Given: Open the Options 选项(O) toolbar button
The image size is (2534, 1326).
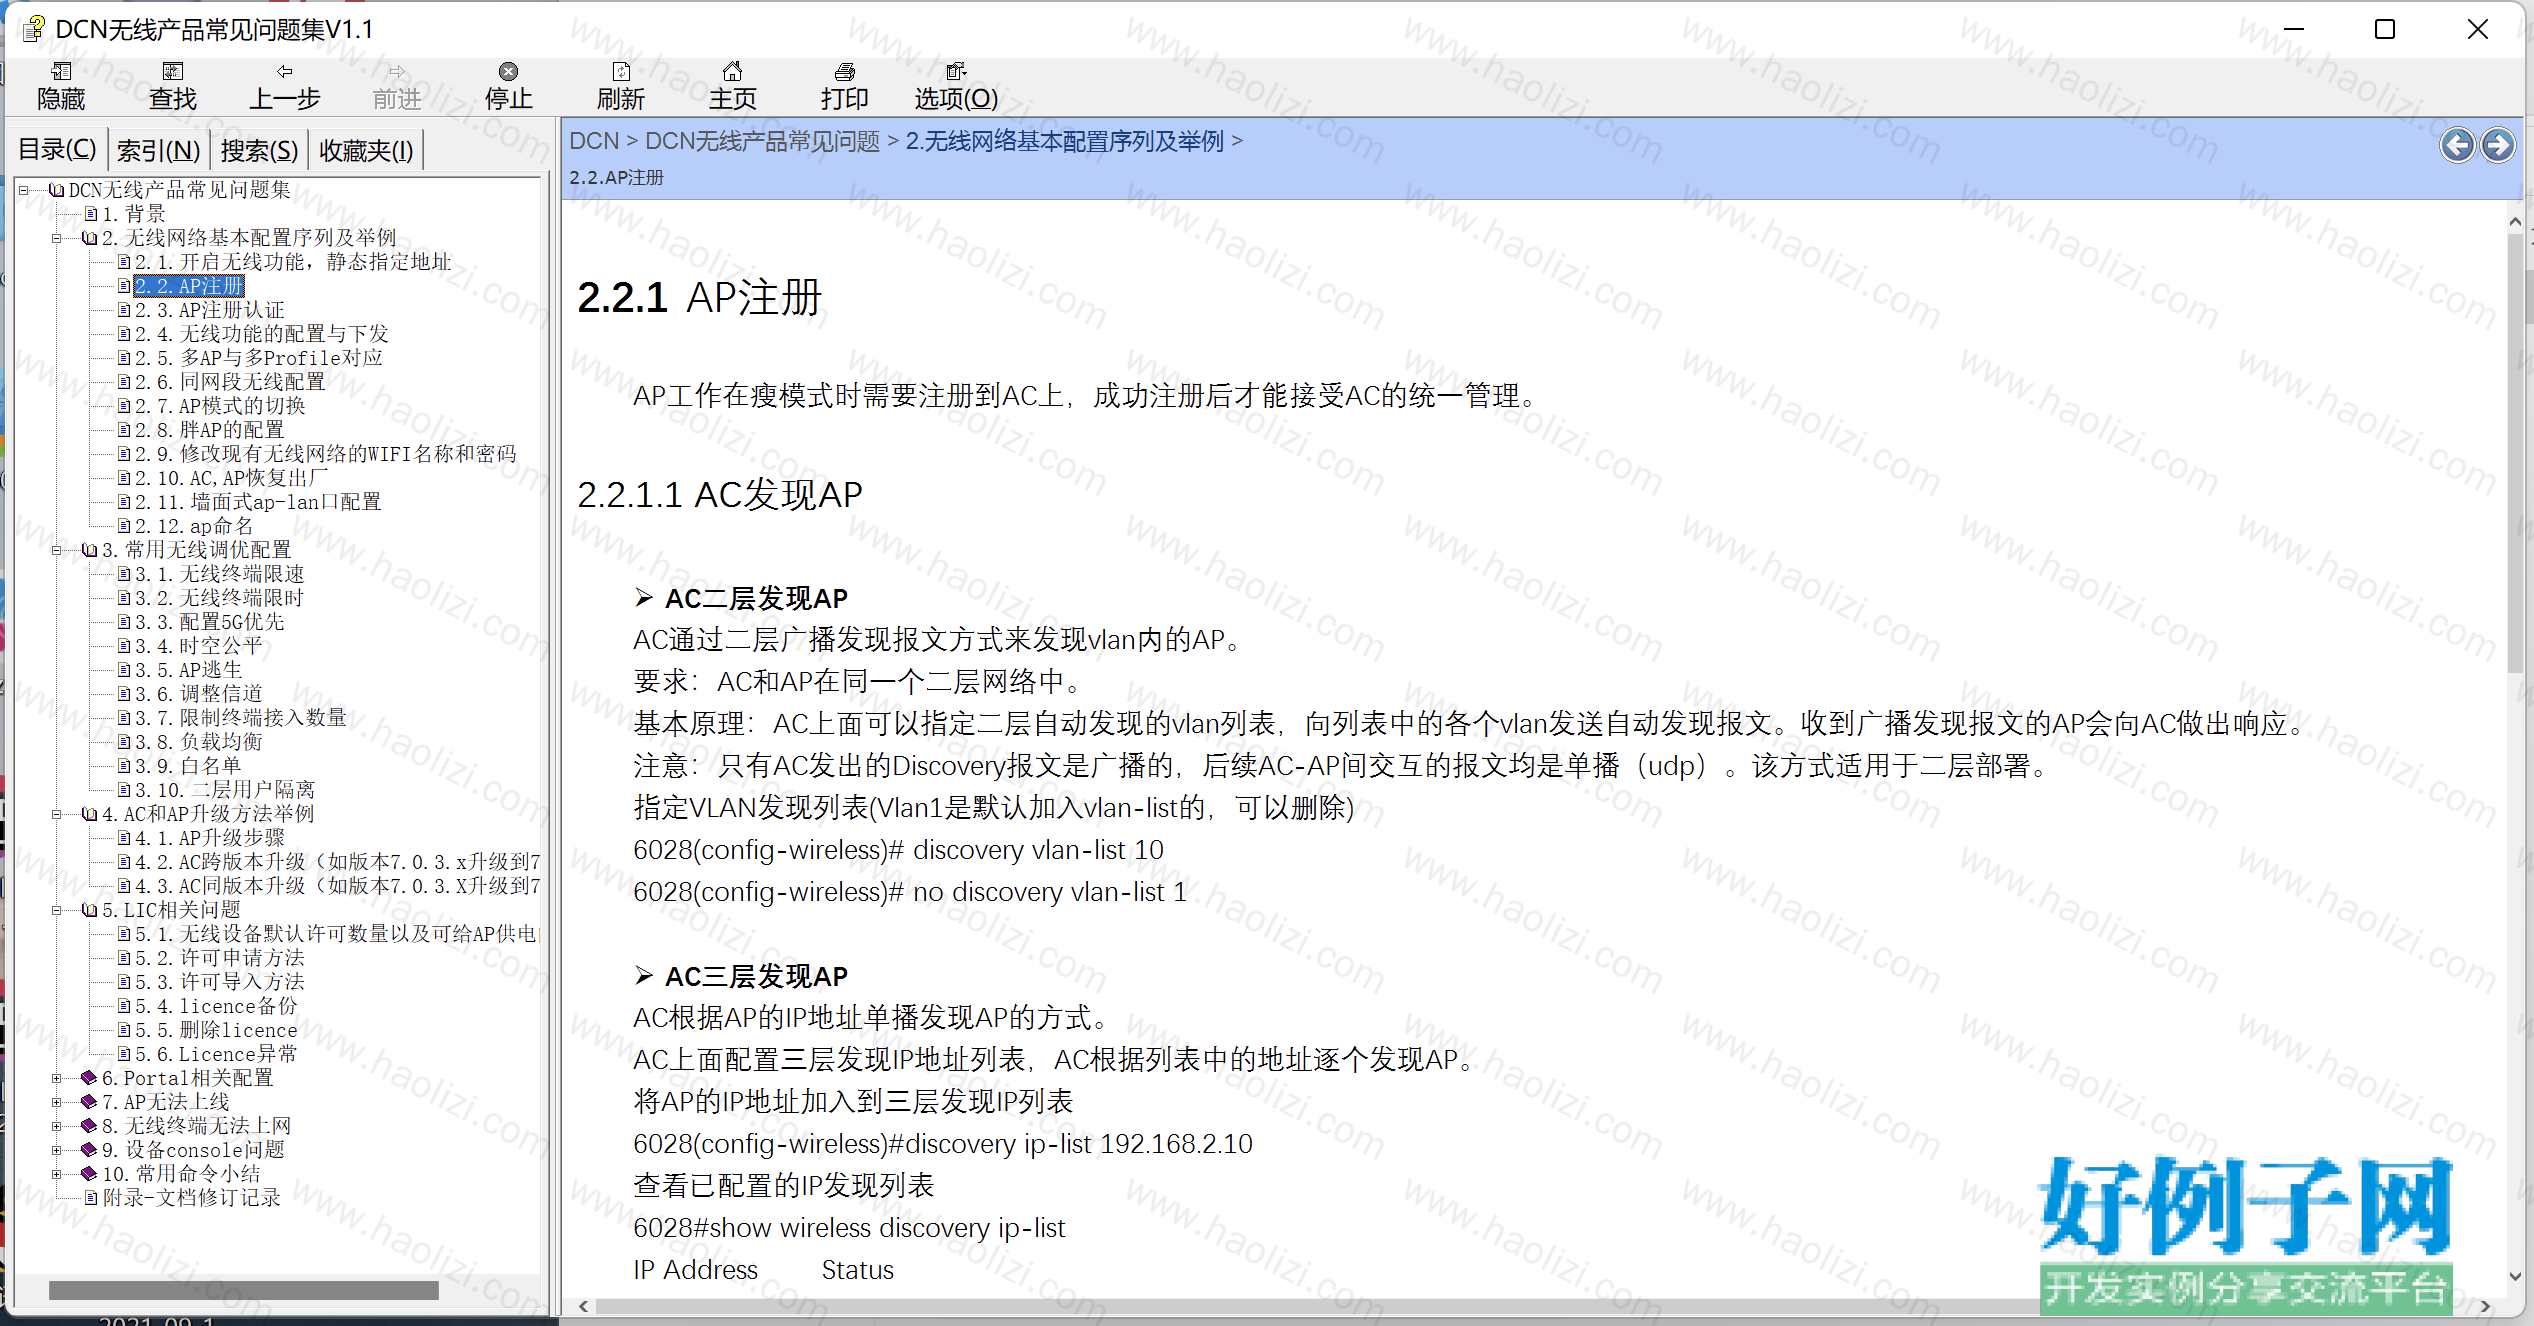Looking at the screenshot, I should 956,86.
